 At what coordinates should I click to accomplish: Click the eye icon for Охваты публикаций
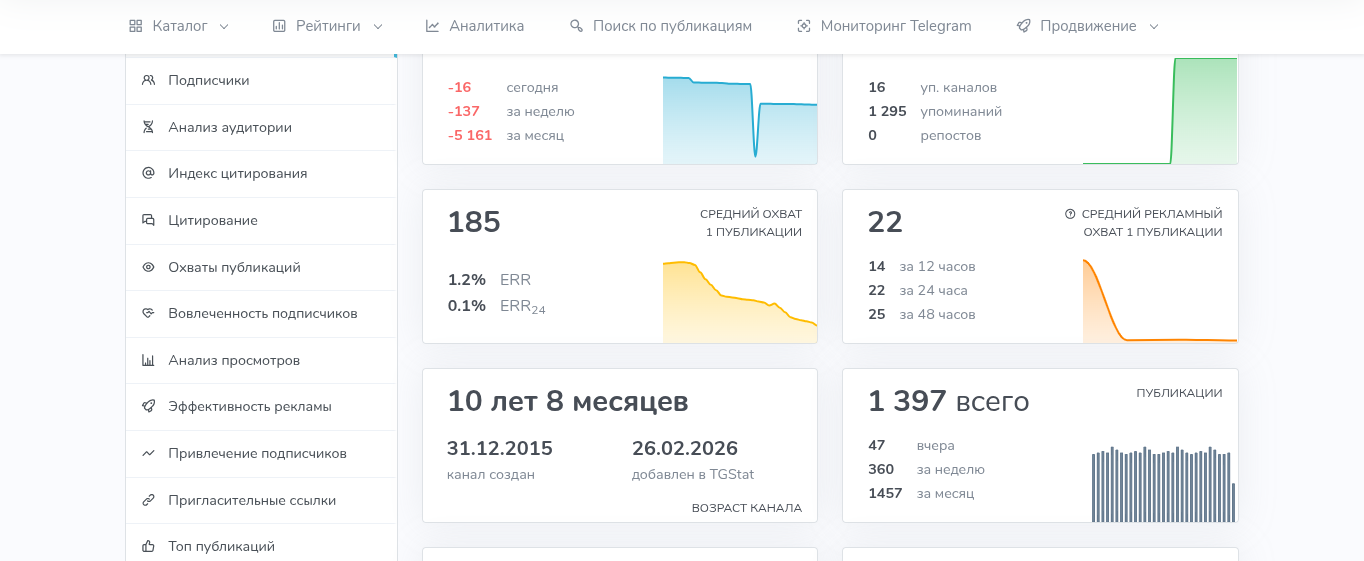148,267
